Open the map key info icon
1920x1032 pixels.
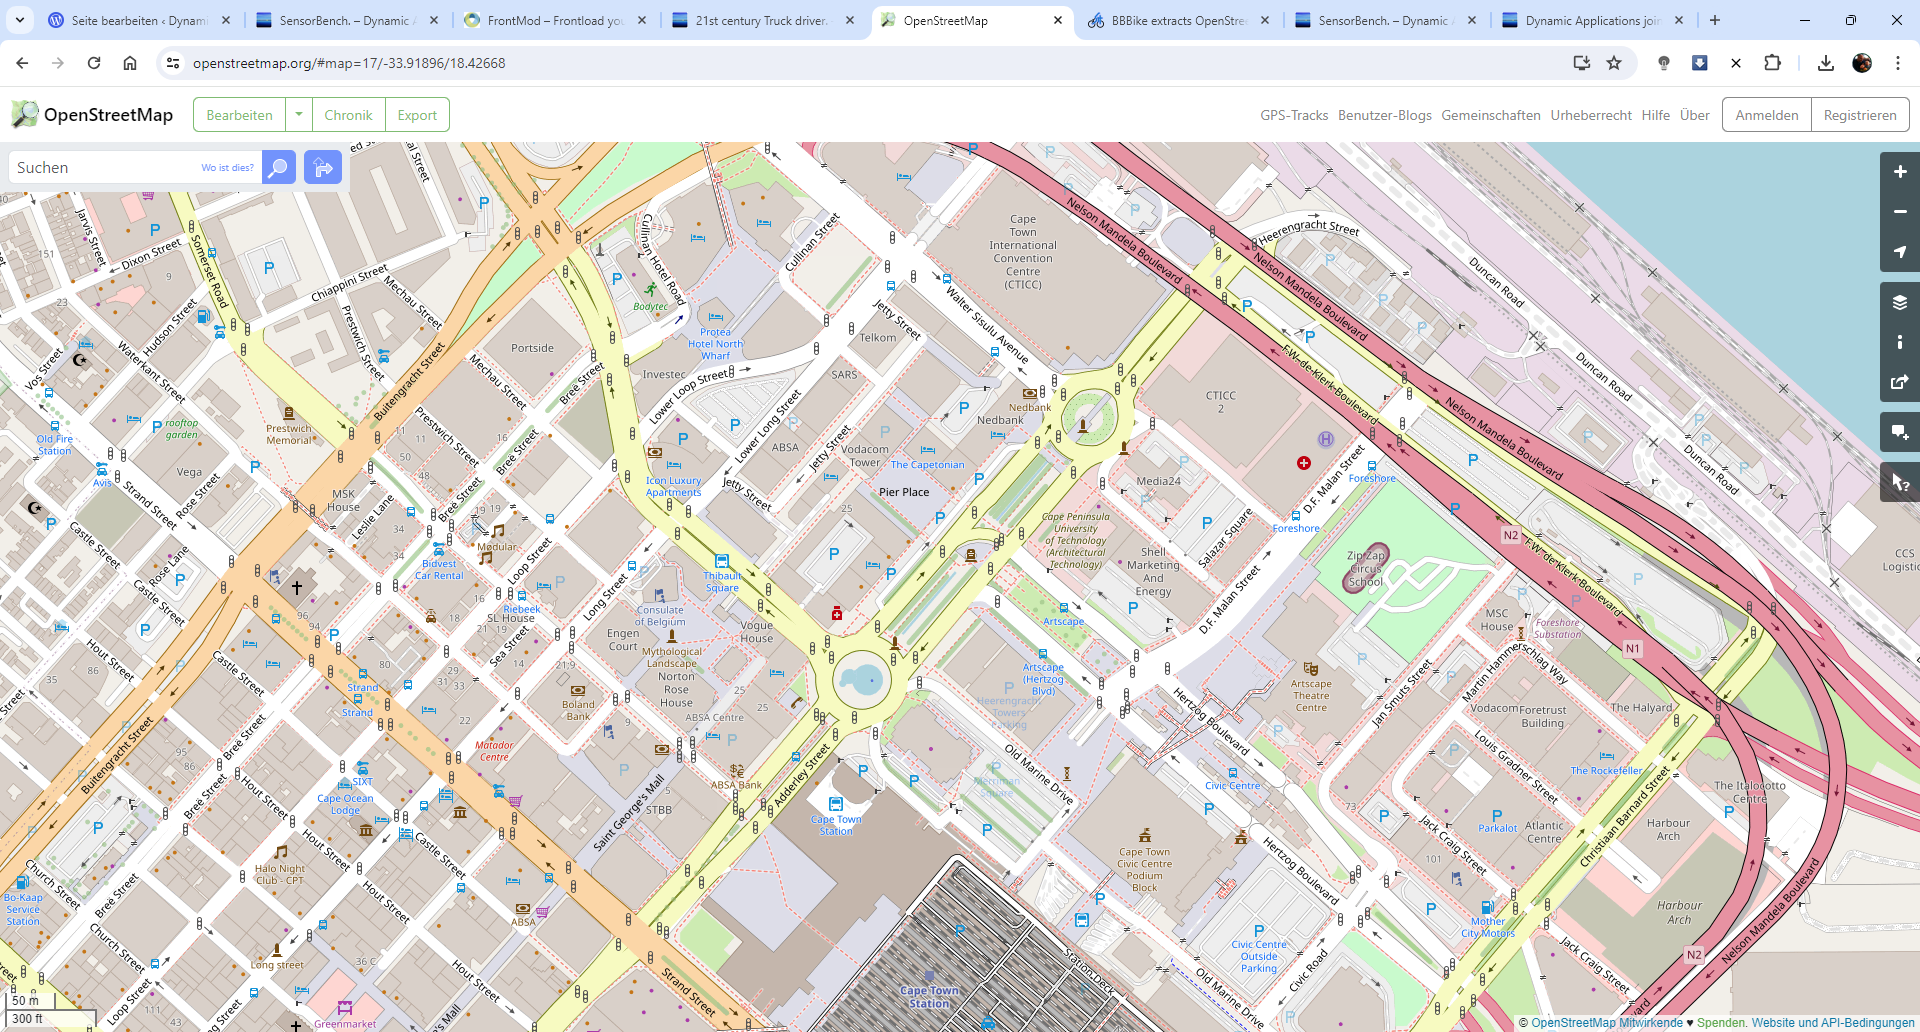[1900, 342]
